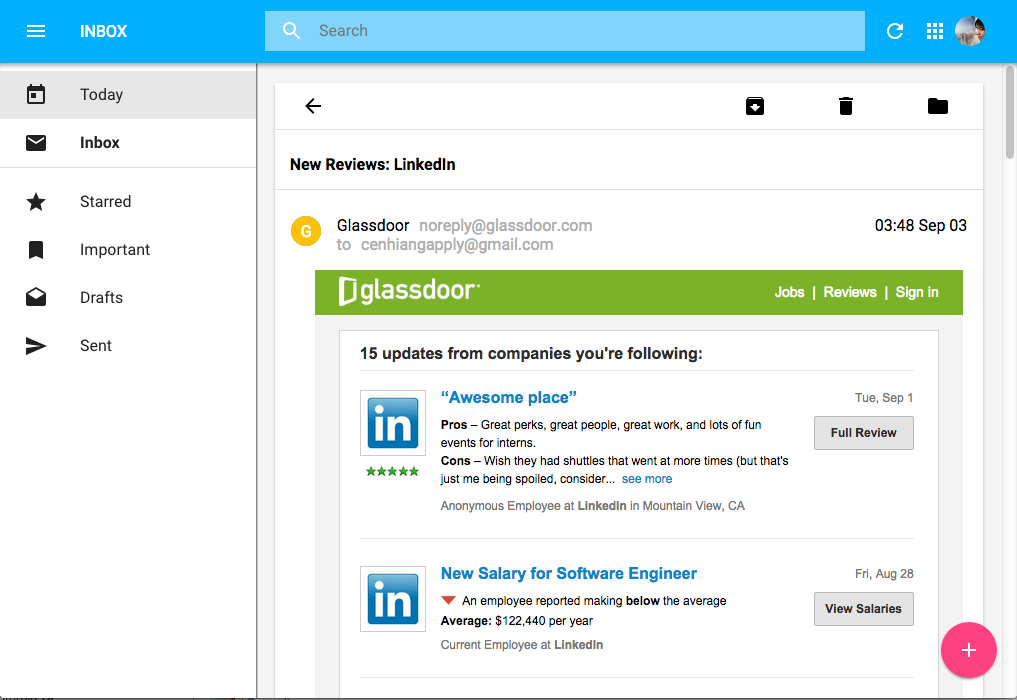
Task: Archive this email with archive icon
Action: pos(755,106)
